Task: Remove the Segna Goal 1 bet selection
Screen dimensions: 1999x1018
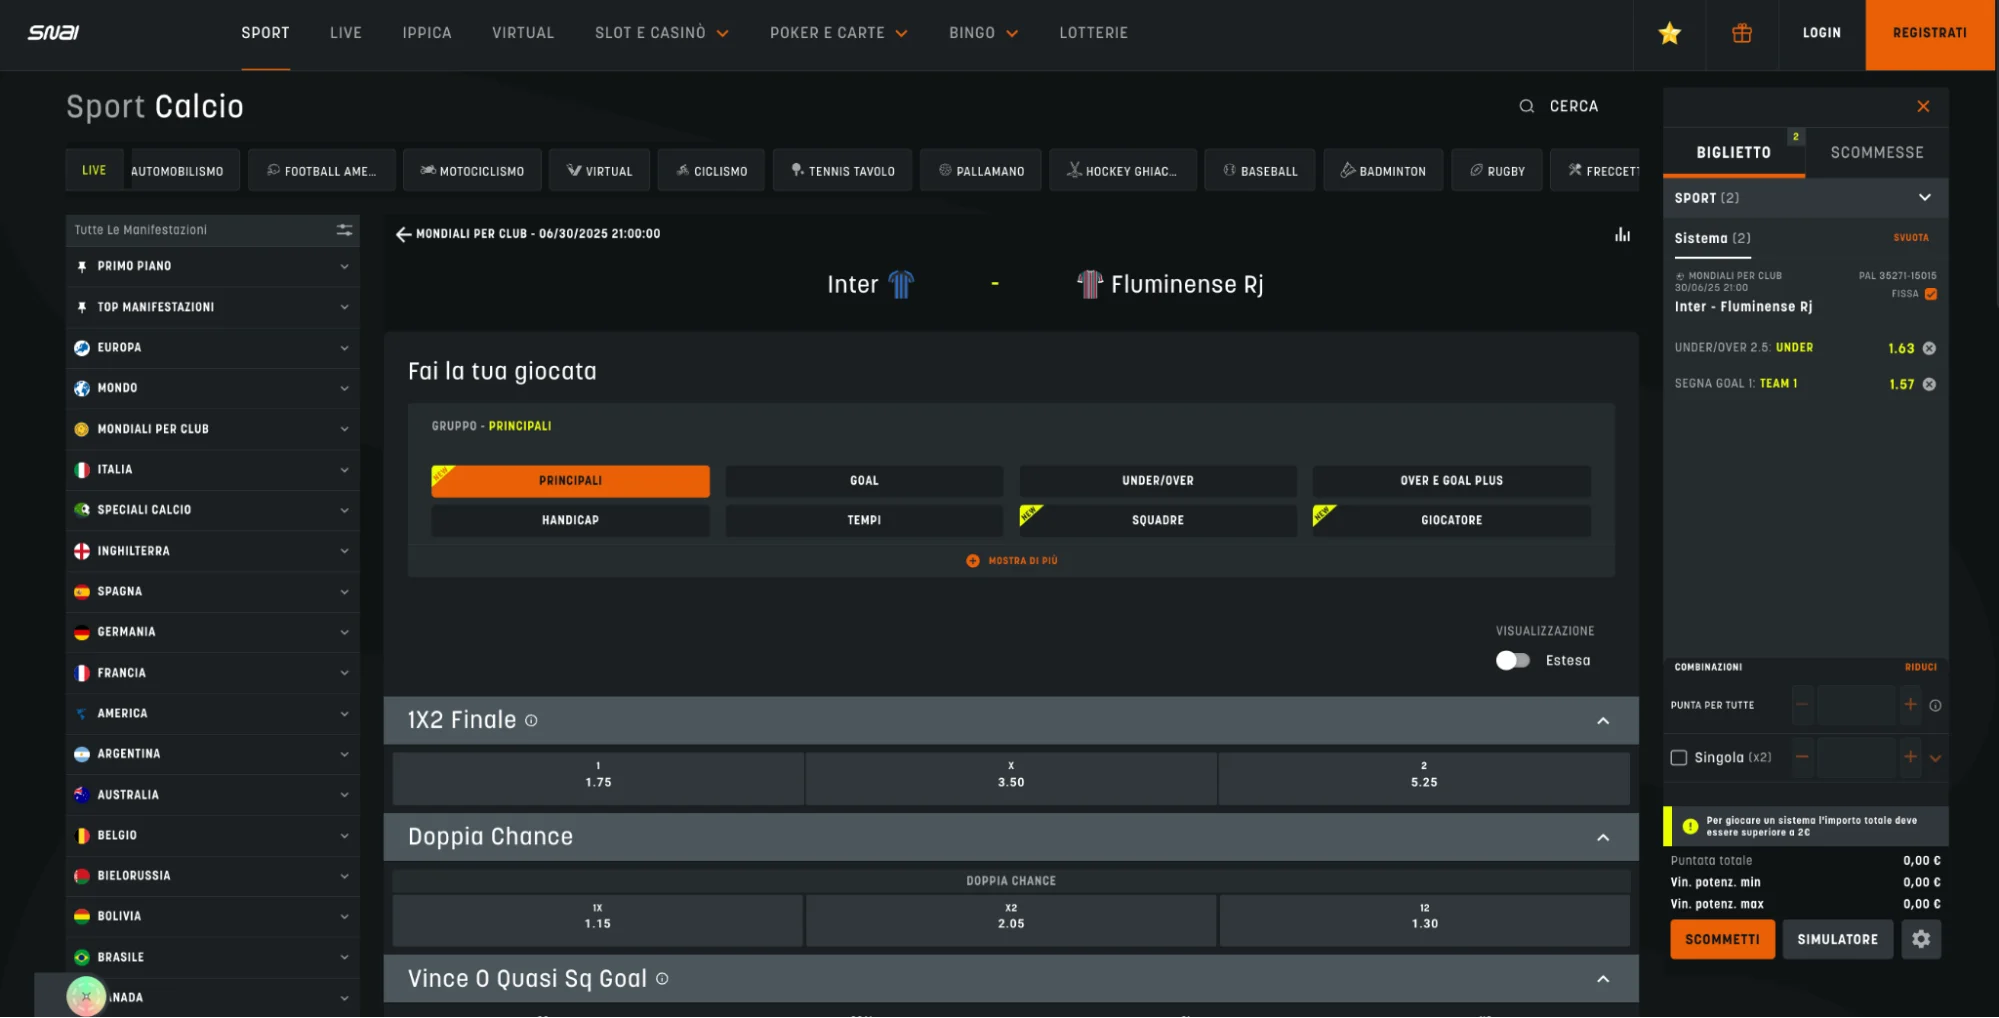Action: point(1929,385)
